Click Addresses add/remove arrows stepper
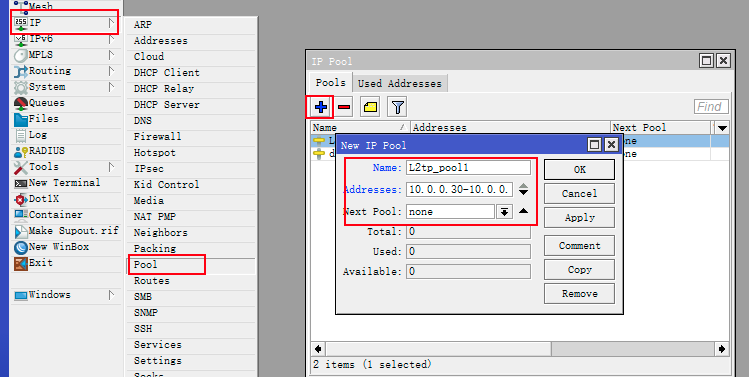The image size is (749, 377). tap(524, 190)
